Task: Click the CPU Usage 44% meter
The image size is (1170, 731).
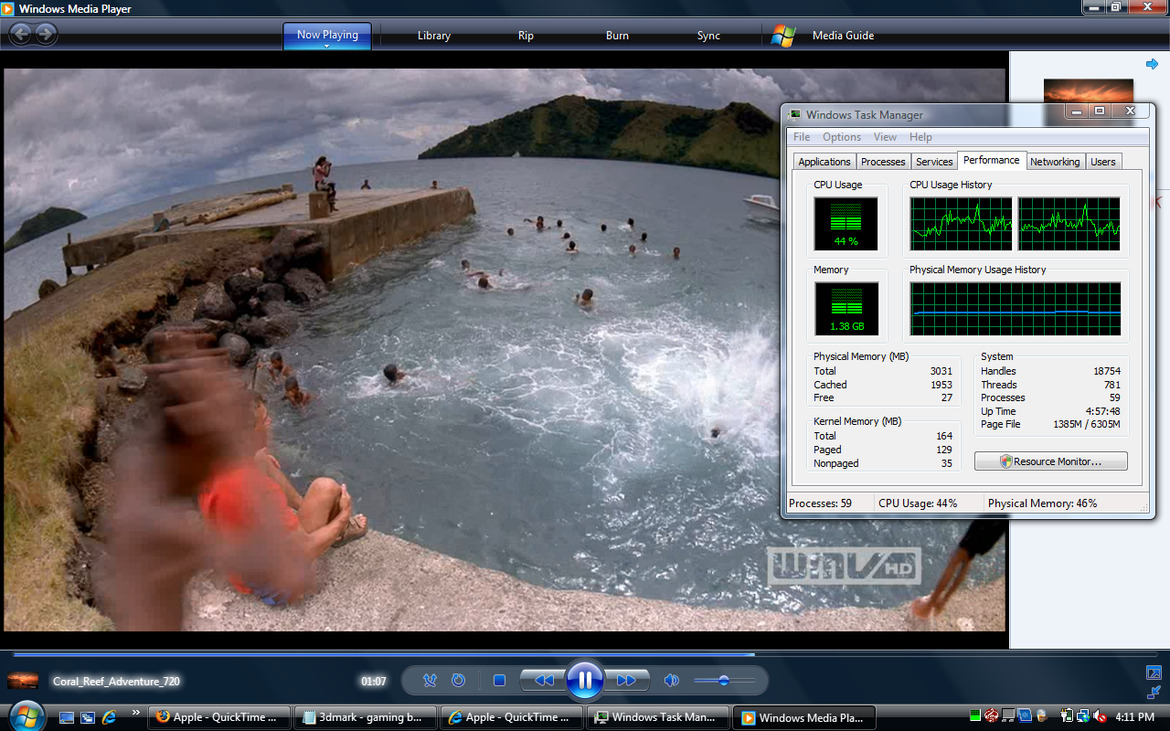Action: [845, 223]
